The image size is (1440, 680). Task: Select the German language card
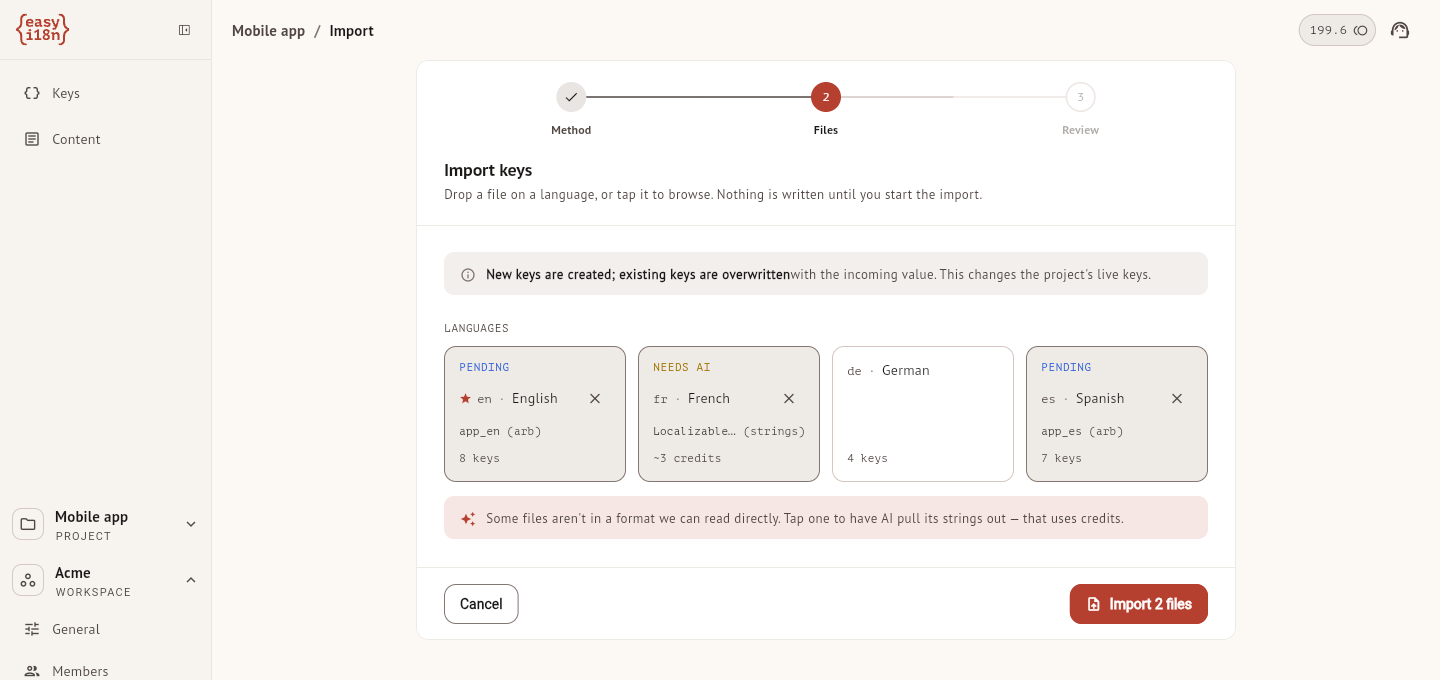point(923,414)
